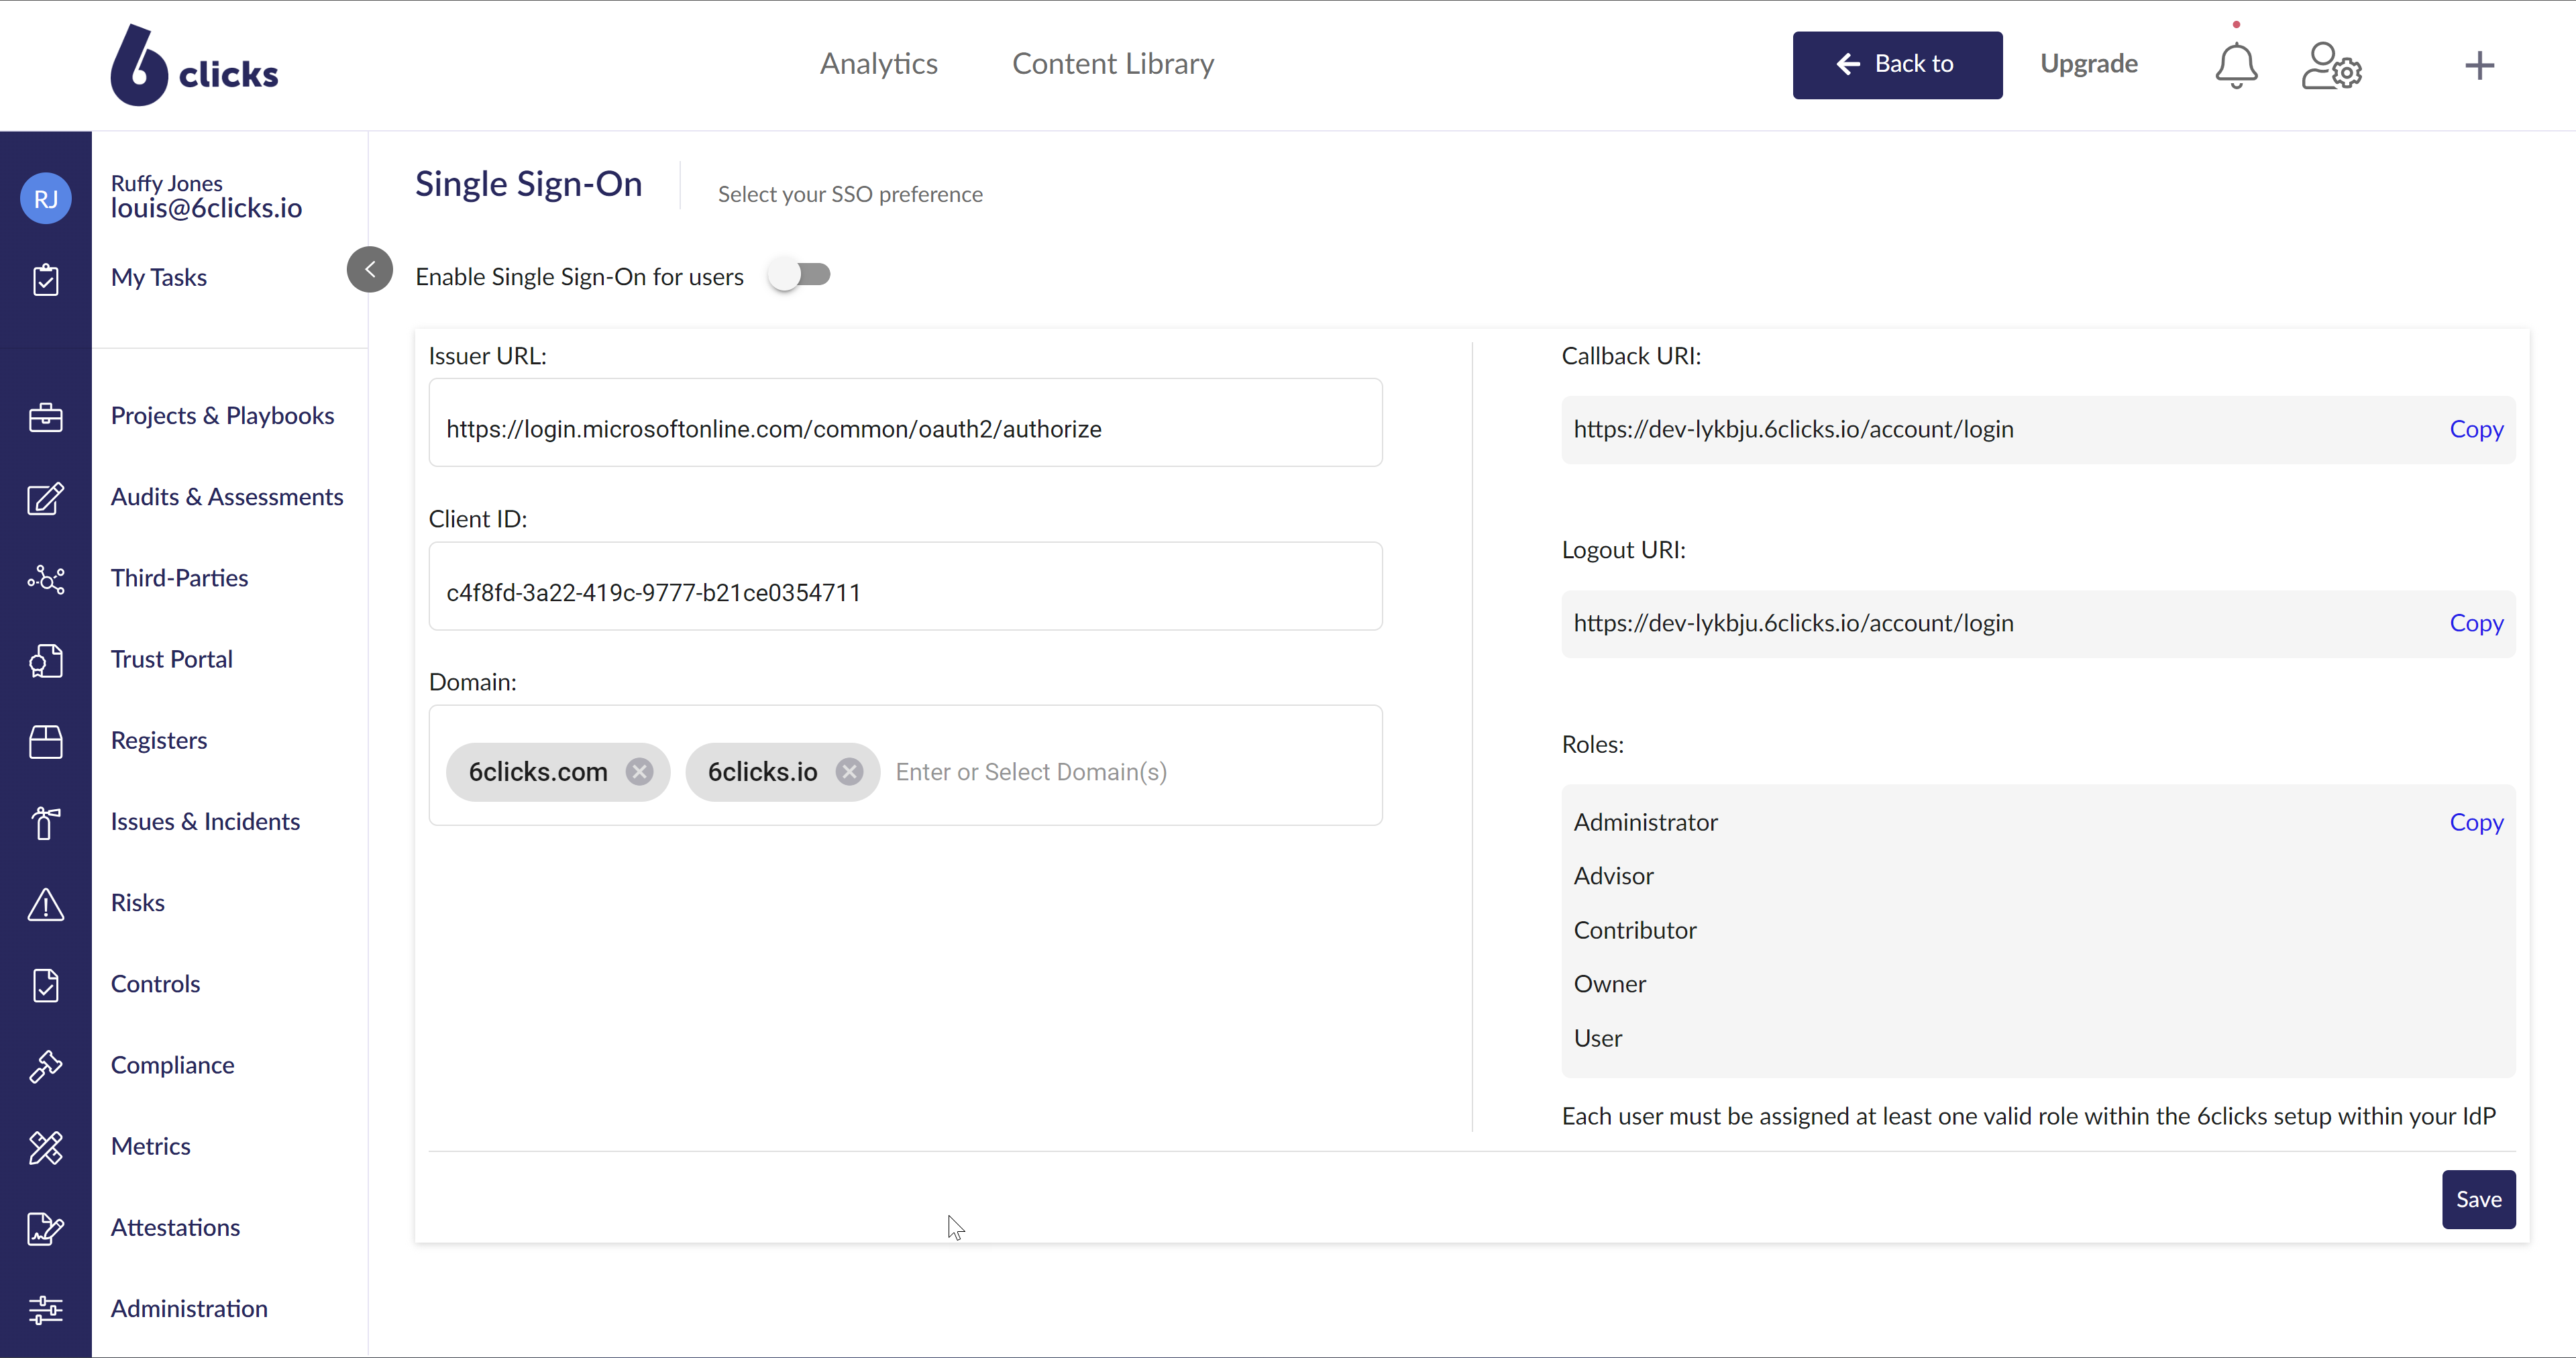The width and height of the screenshot is (2576, 1358).
Task: Open Projects & Playbooks
Action: pyautogui.click(x=223, y=415)
